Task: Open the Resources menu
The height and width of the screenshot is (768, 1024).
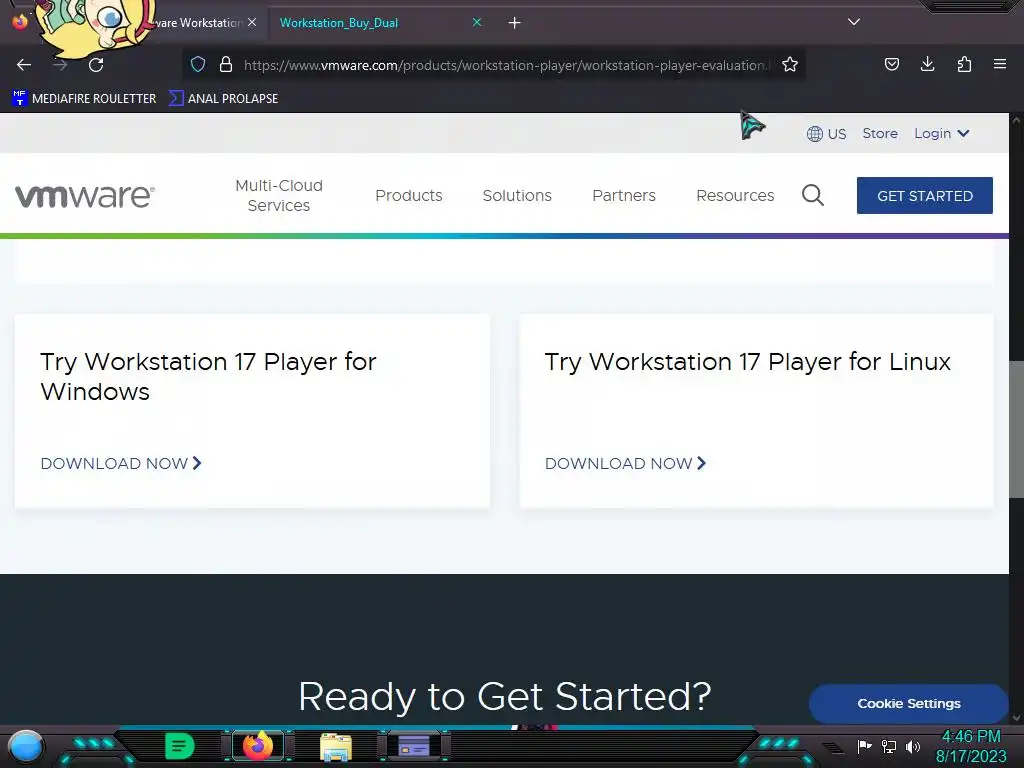Action: click(x=735, y=195)
